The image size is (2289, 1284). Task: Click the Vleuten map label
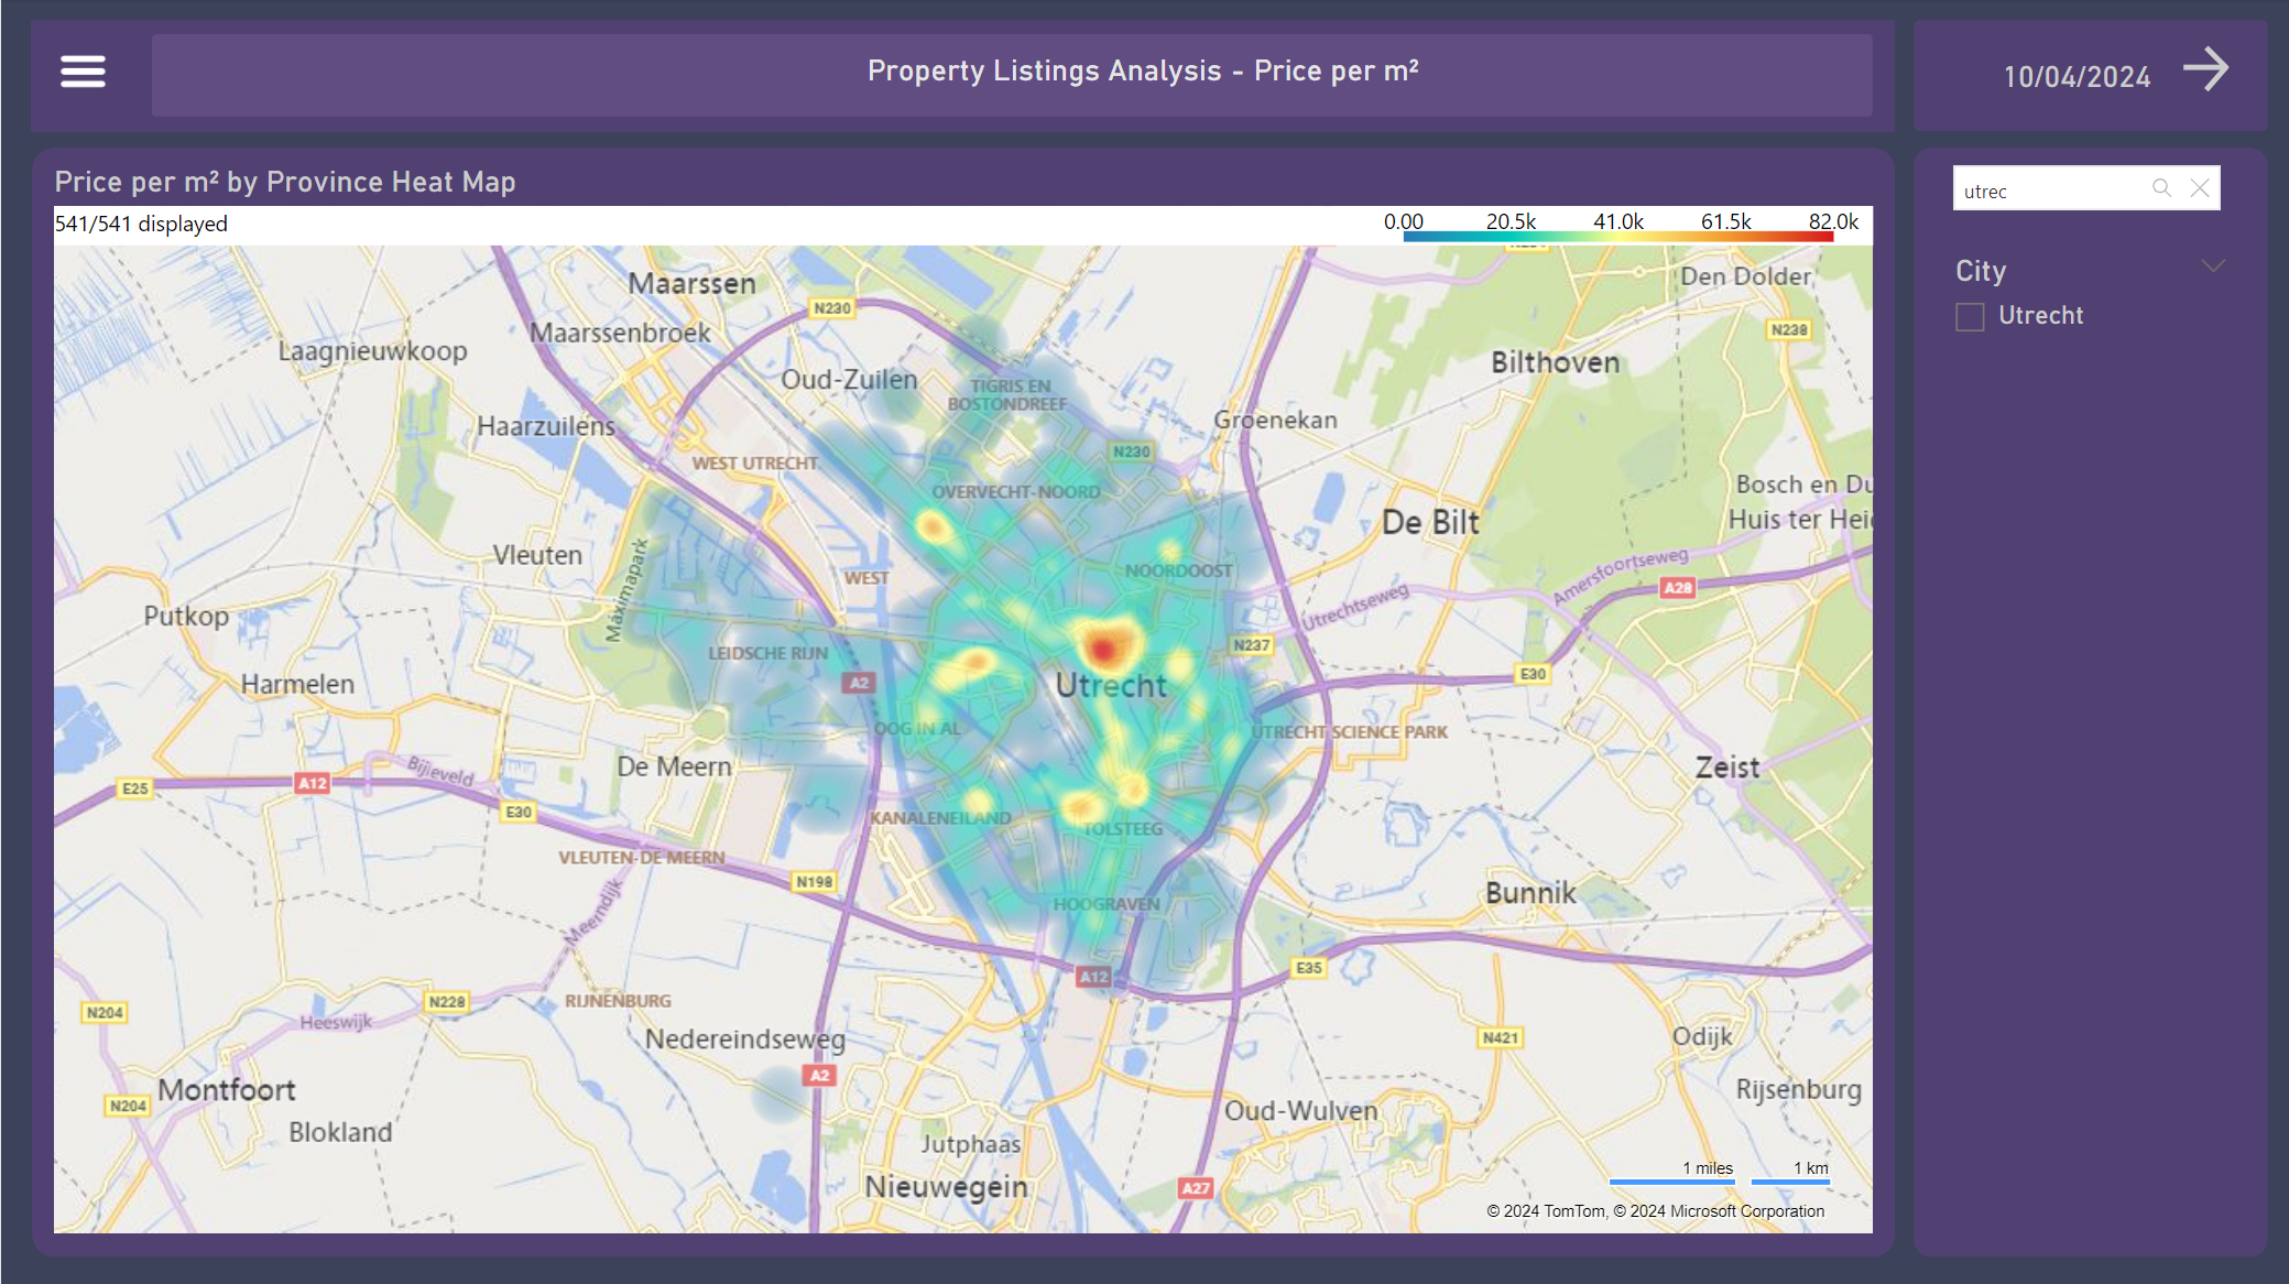click(x=537, y=555)
